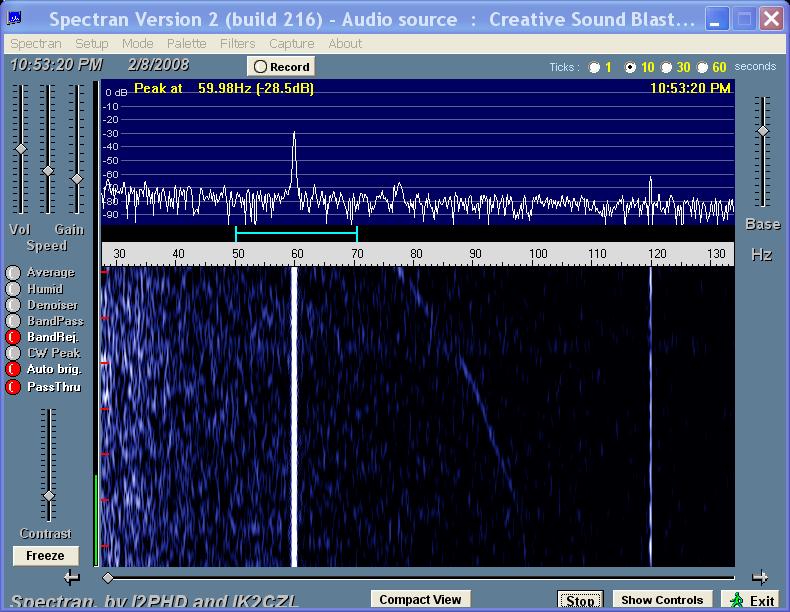Viewport: 790px width, 612px height.
Task: Click the Speed slider handle
Action: click(48, 171)
